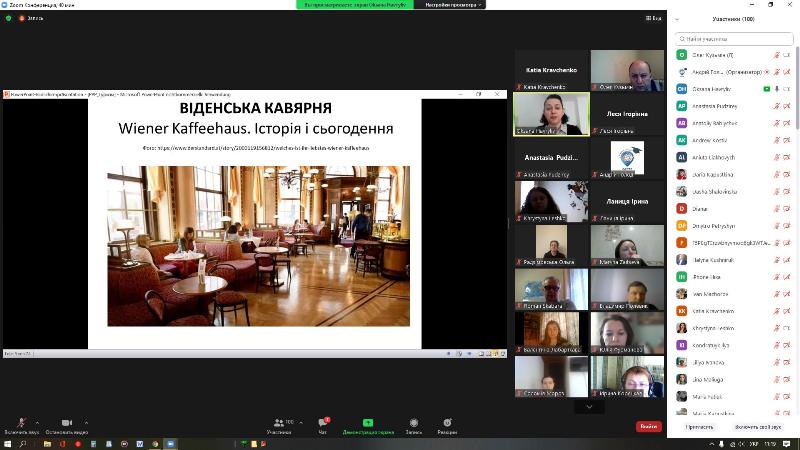Image resolution: width=800 pixels, height=450 pixels.
Task: Click the Find participant search field
Action: coord(734,39)
